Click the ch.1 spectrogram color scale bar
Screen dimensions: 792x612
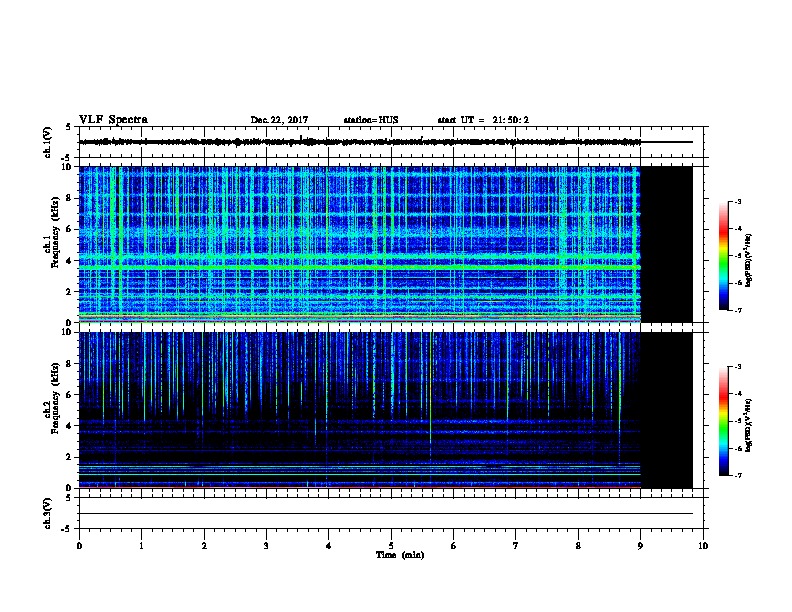pos(723,256)
